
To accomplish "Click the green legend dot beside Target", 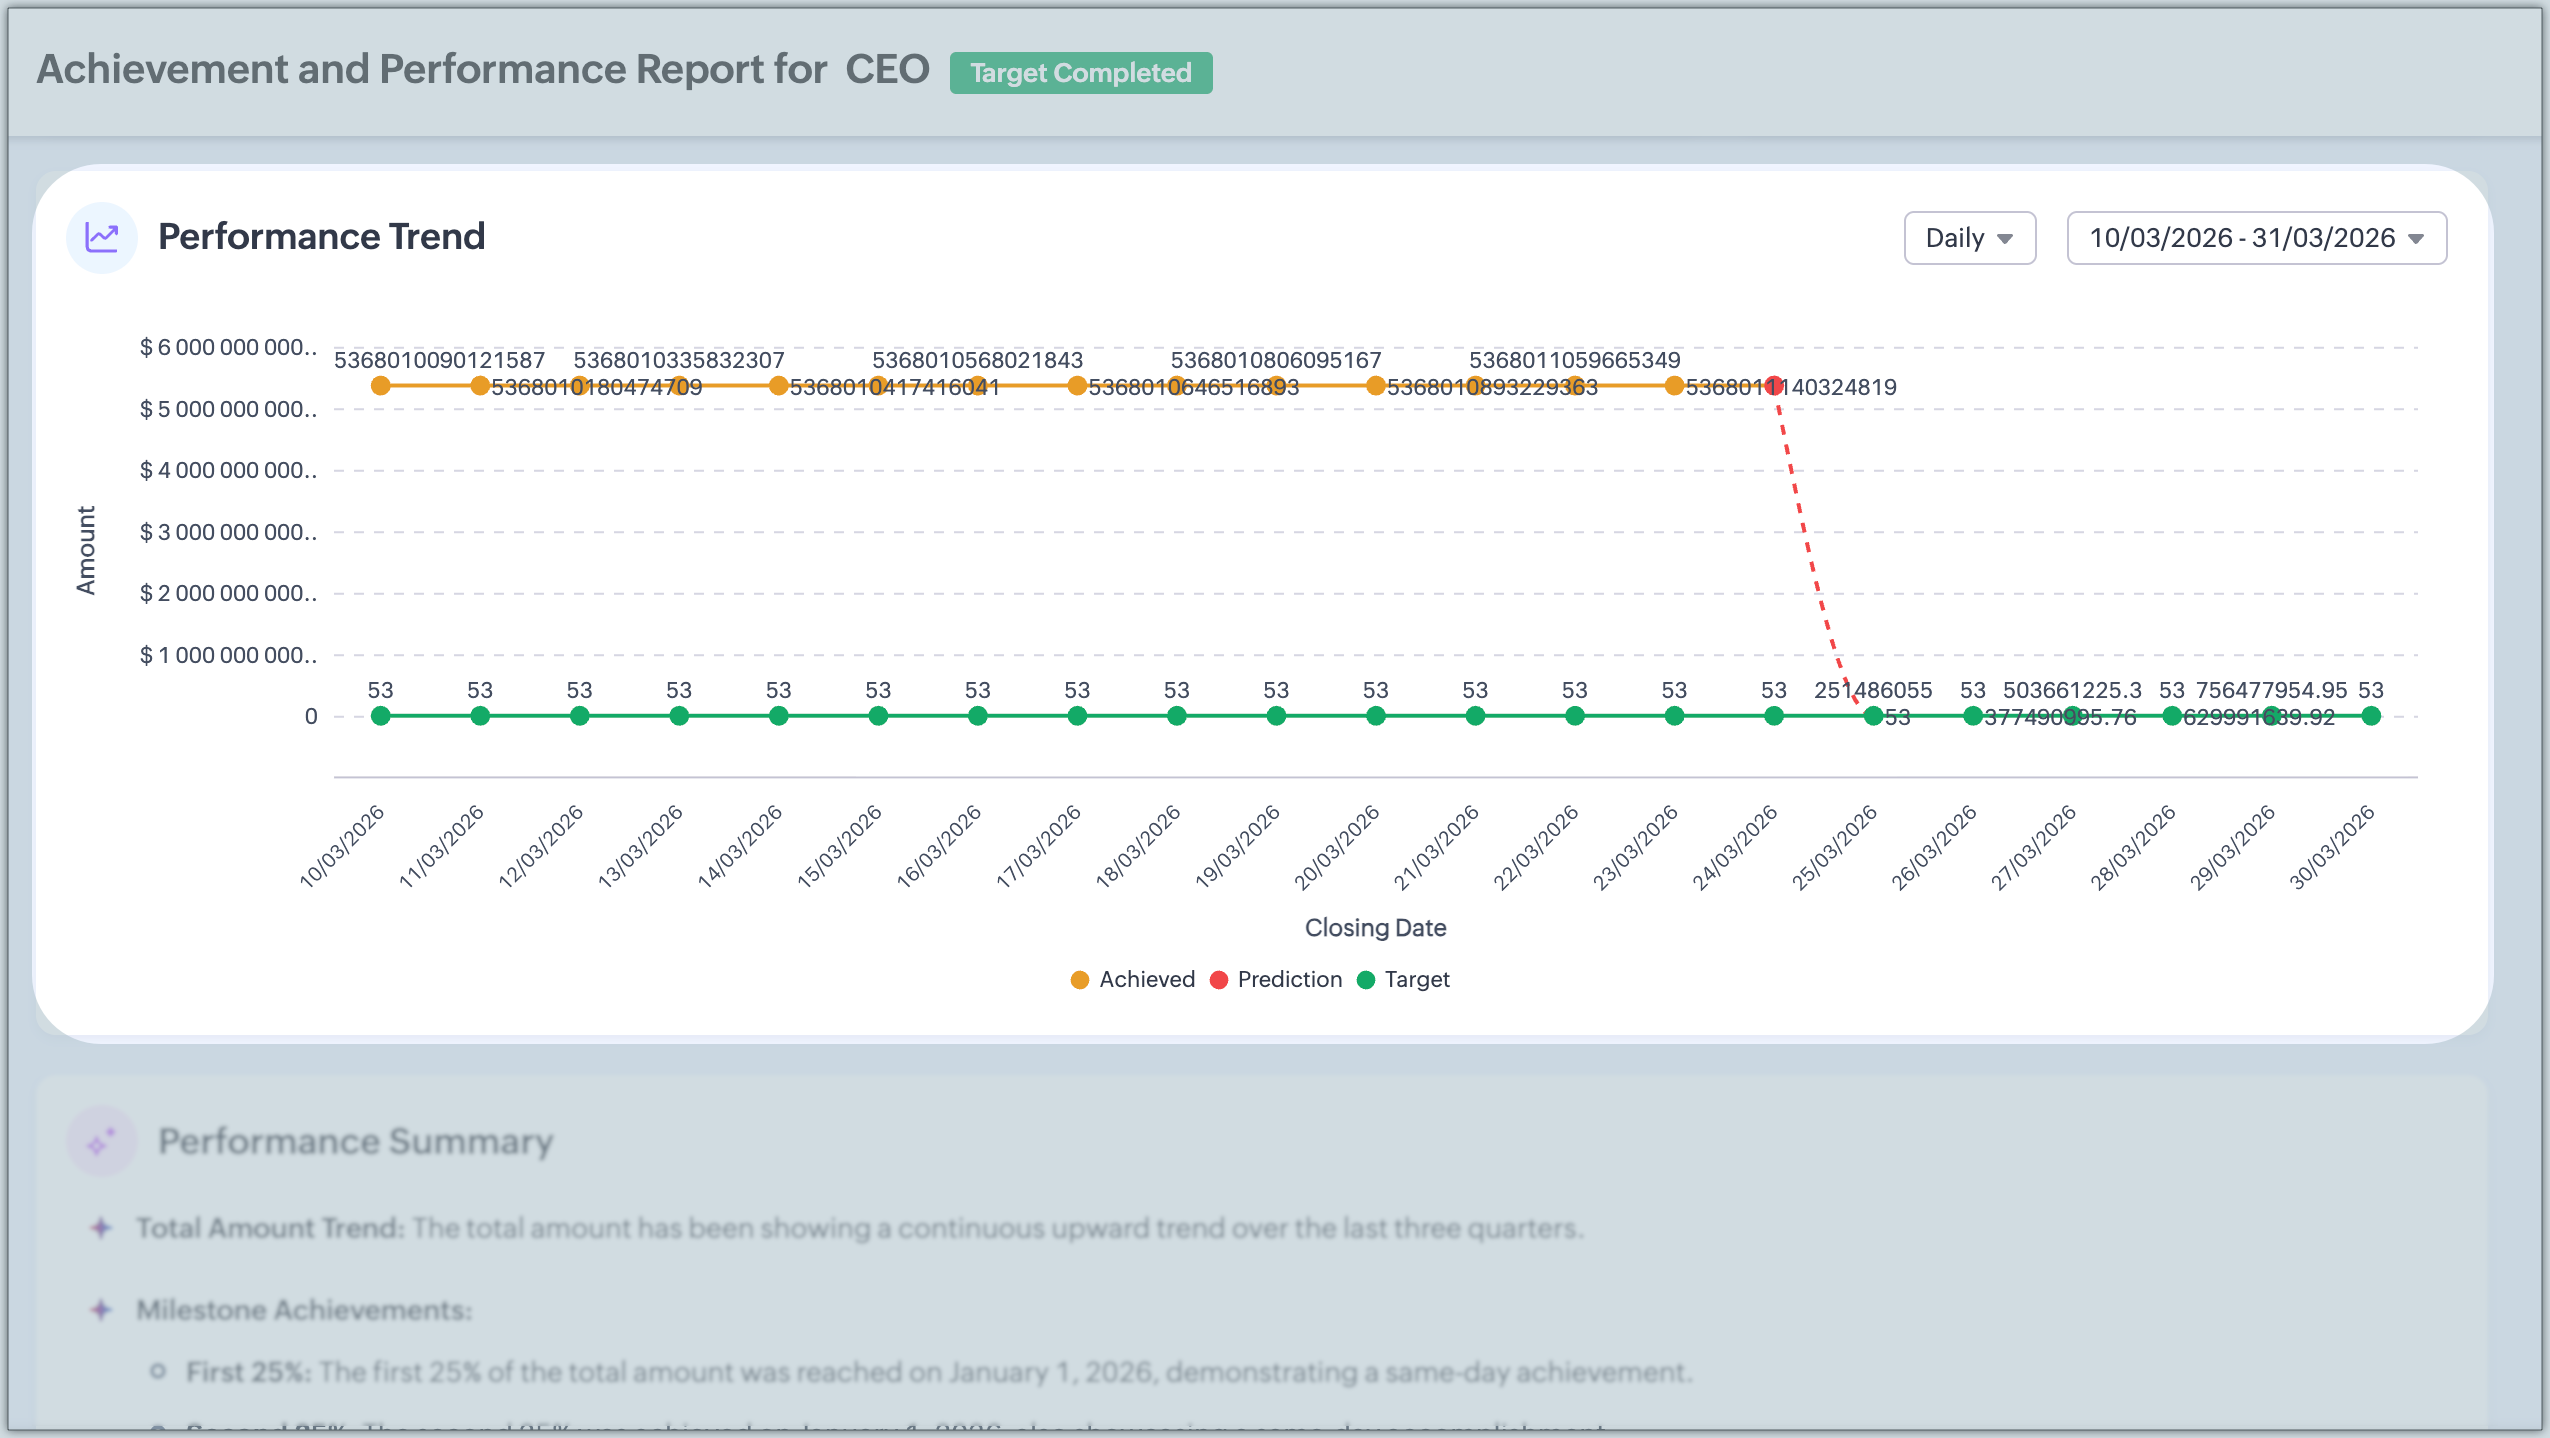I will click(x=1366, y=980).
